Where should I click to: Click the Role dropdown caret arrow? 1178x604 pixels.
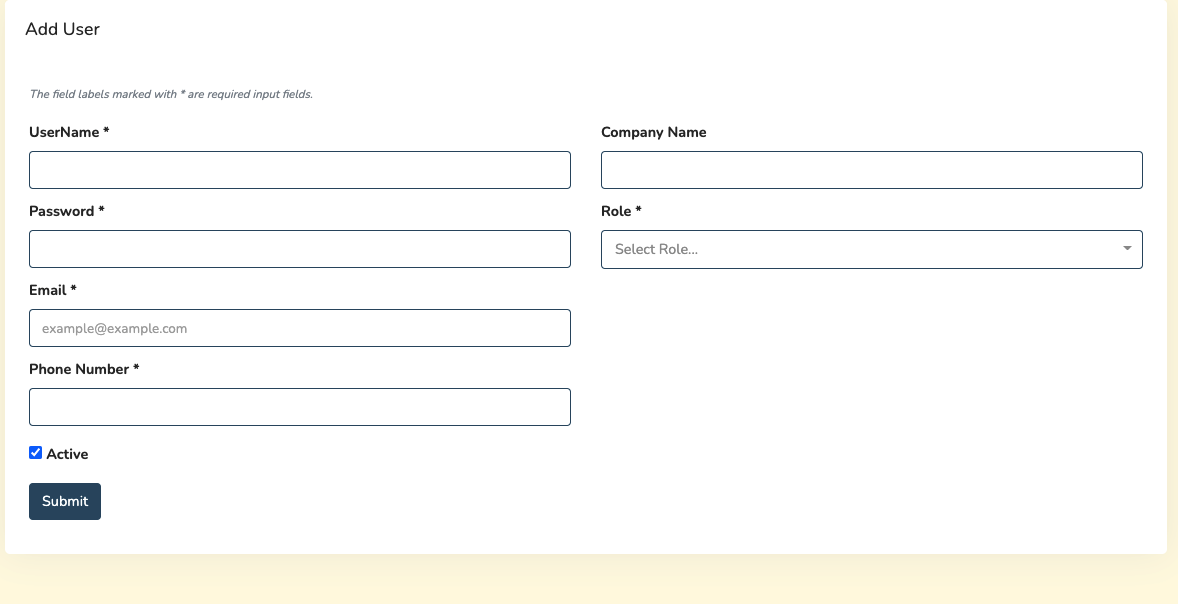click(1127, 249)
